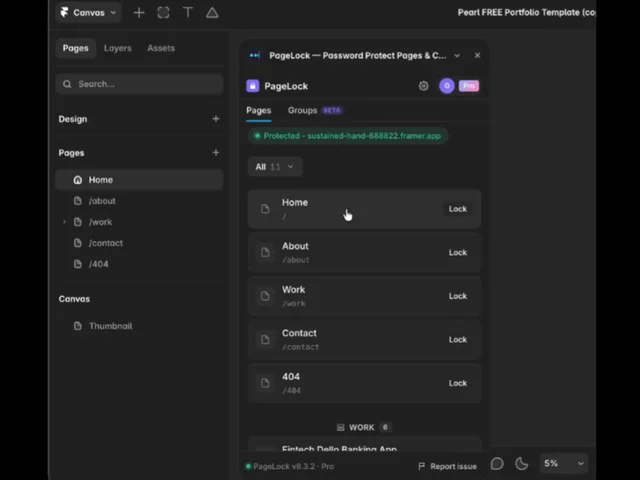Lock the Home page
640x480 pixels.
[458, 209]
